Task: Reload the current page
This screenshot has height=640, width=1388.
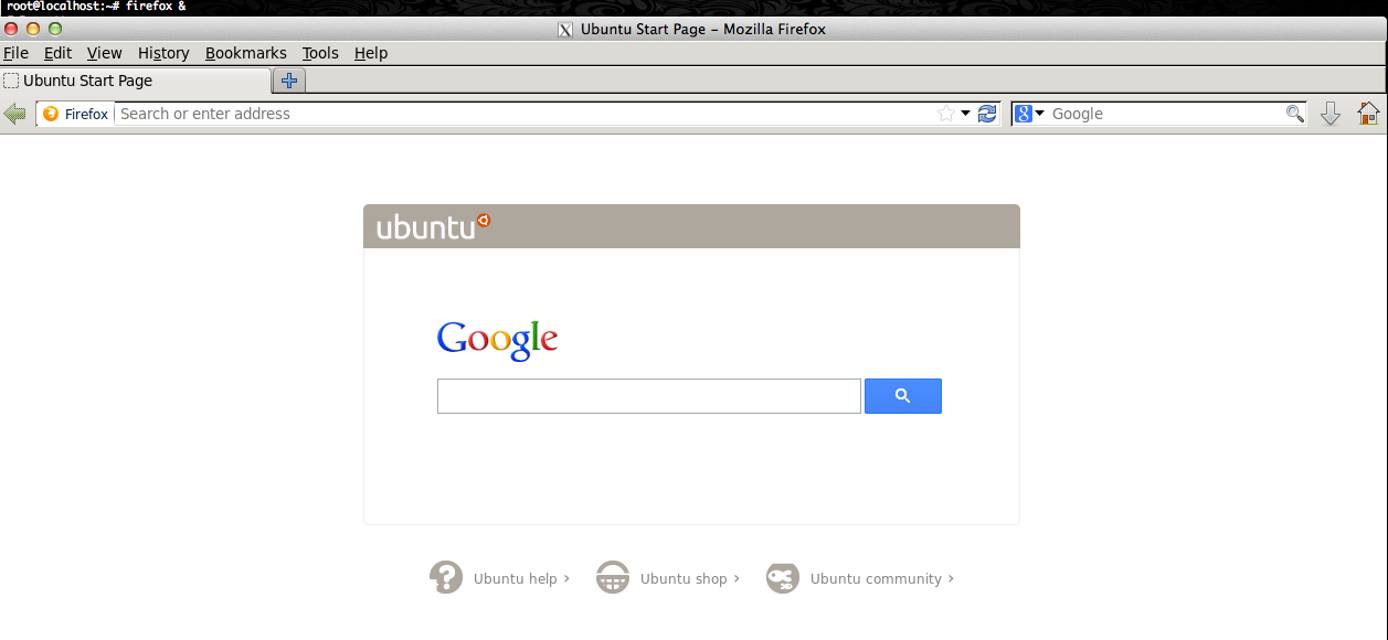Action: click(x=987, y=113)
